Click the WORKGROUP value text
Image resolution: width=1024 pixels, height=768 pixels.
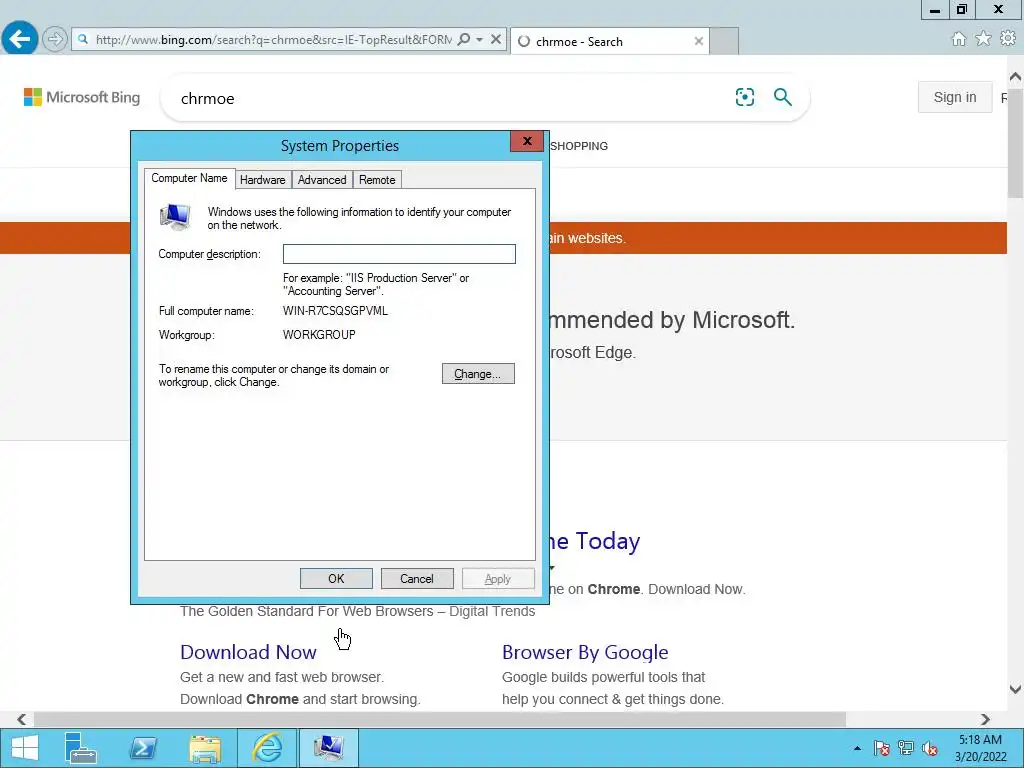(x=319, y=335)
